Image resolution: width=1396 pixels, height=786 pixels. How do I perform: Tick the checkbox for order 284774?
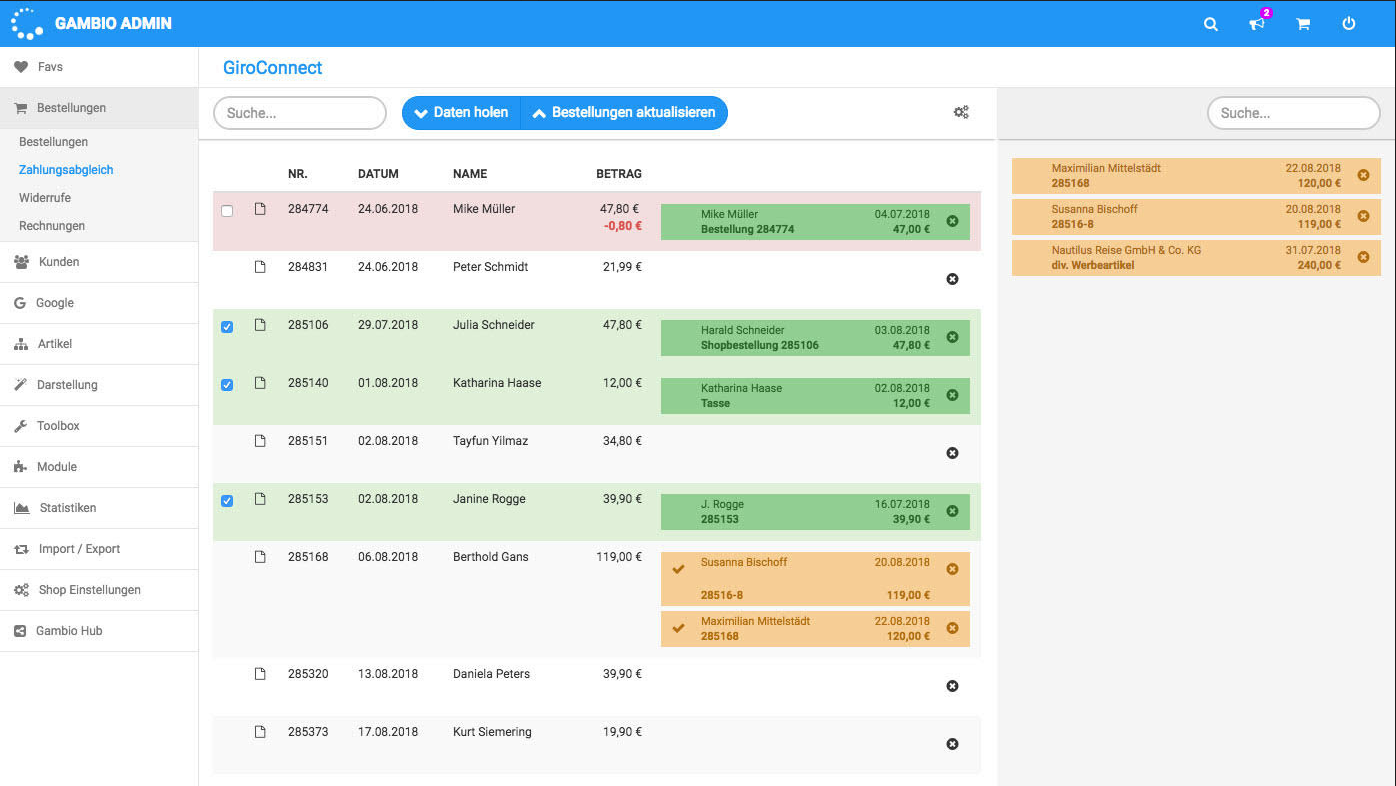pos(227,211)
